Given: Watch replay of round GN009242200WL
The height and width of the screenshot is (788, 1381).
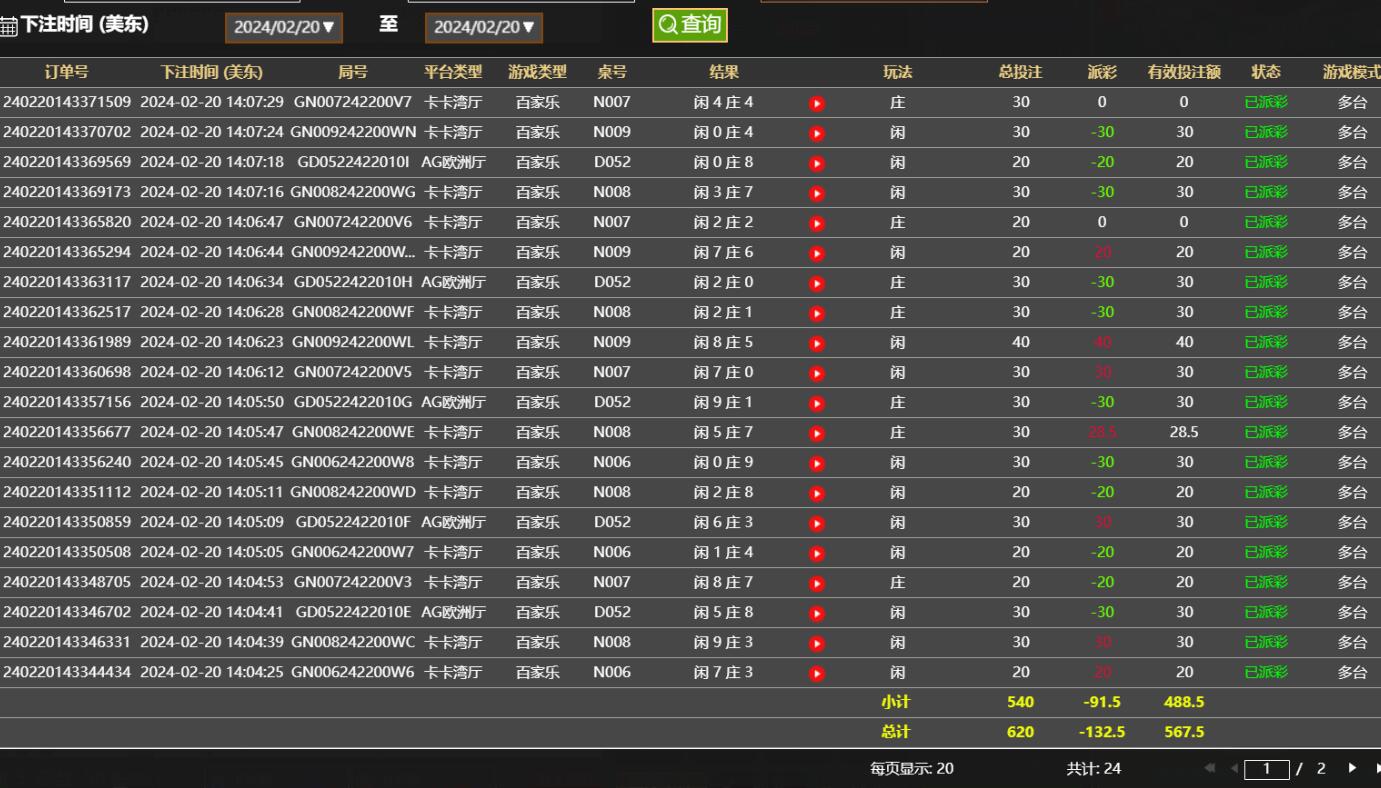Looking at the screenshot, I should tap(817, 343).
